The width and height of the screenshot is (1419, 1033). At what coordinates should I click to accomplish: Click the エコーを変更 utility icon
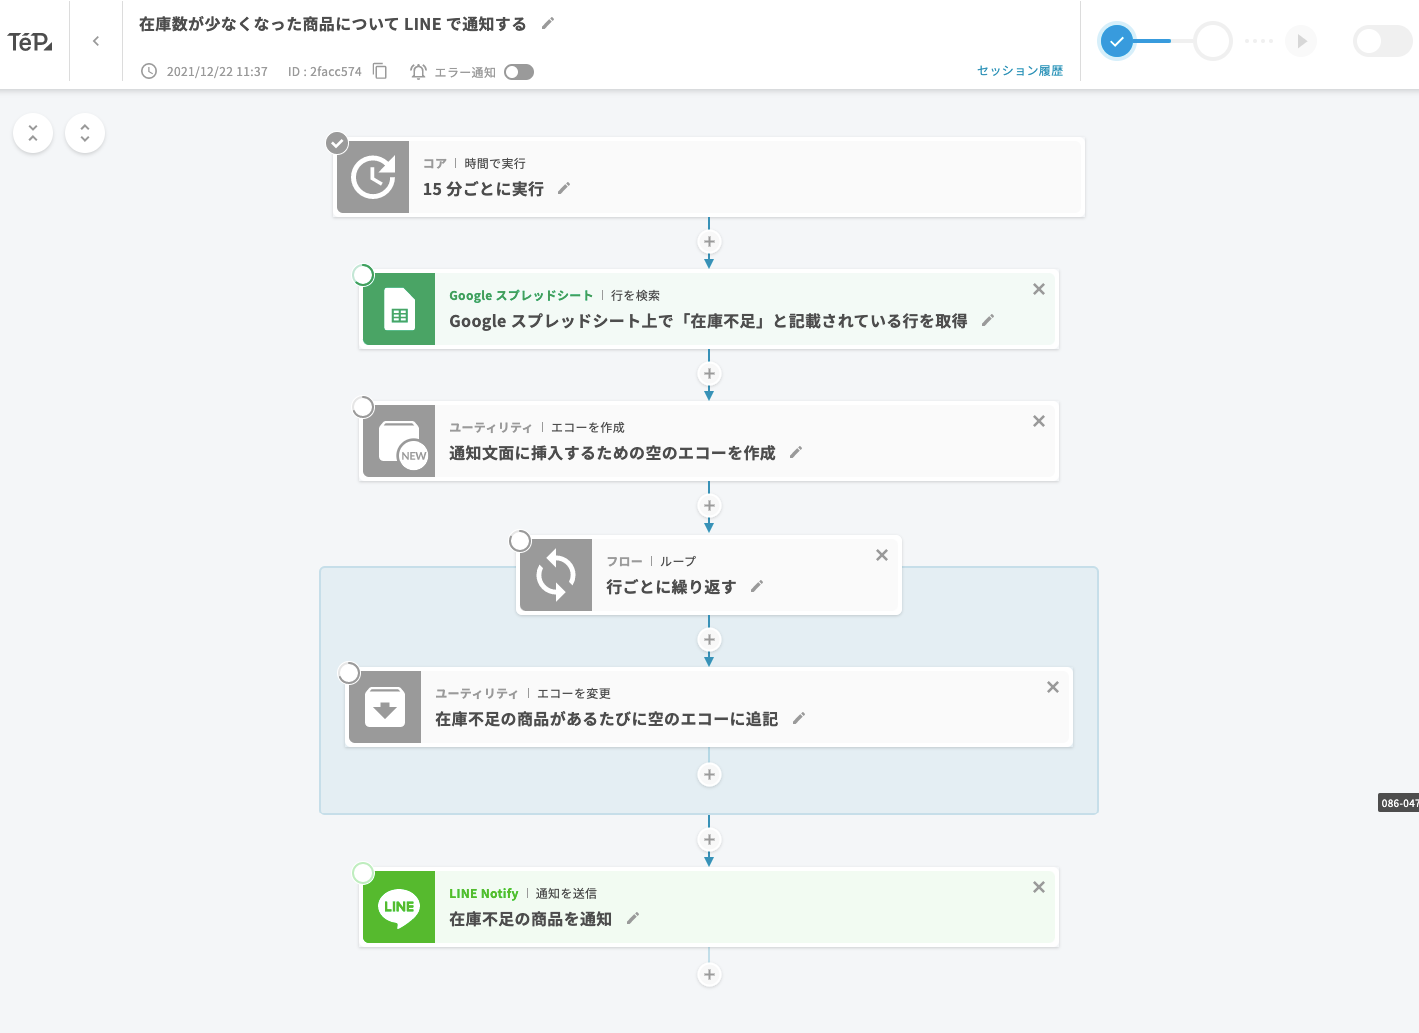[x=384, y=707]
